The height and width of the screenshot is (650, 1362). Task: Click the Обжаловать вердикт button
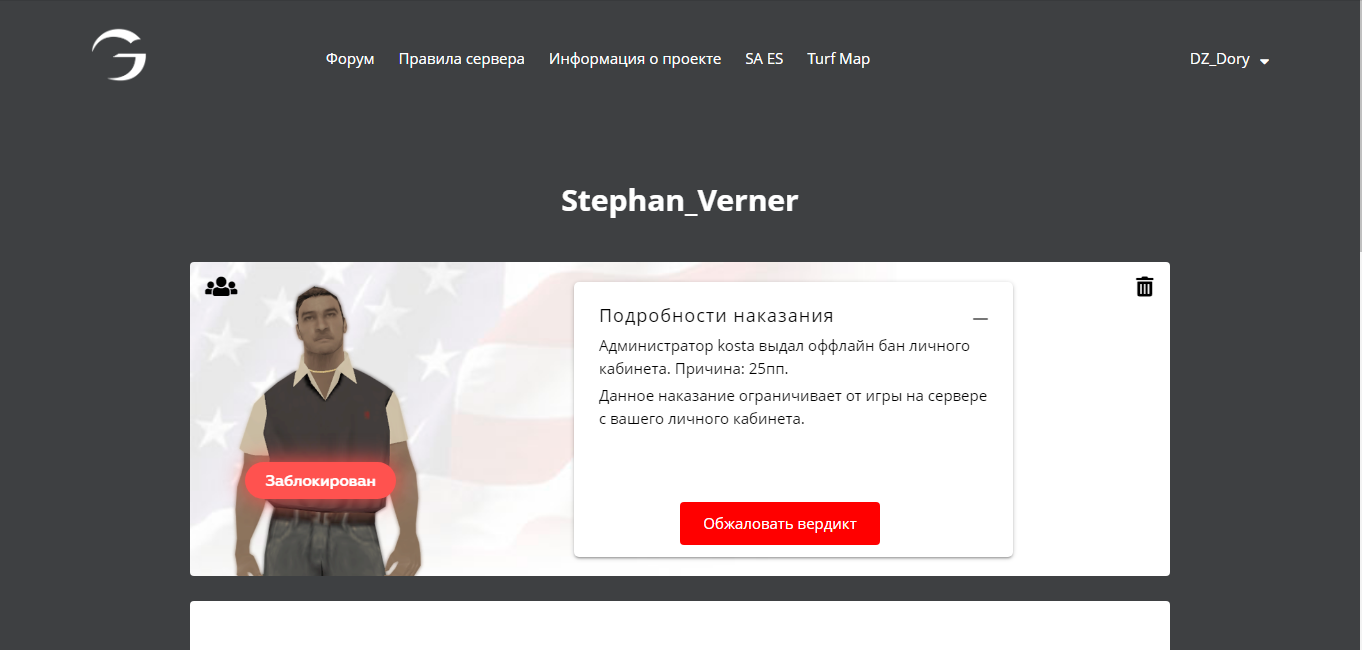coord(780,524)
